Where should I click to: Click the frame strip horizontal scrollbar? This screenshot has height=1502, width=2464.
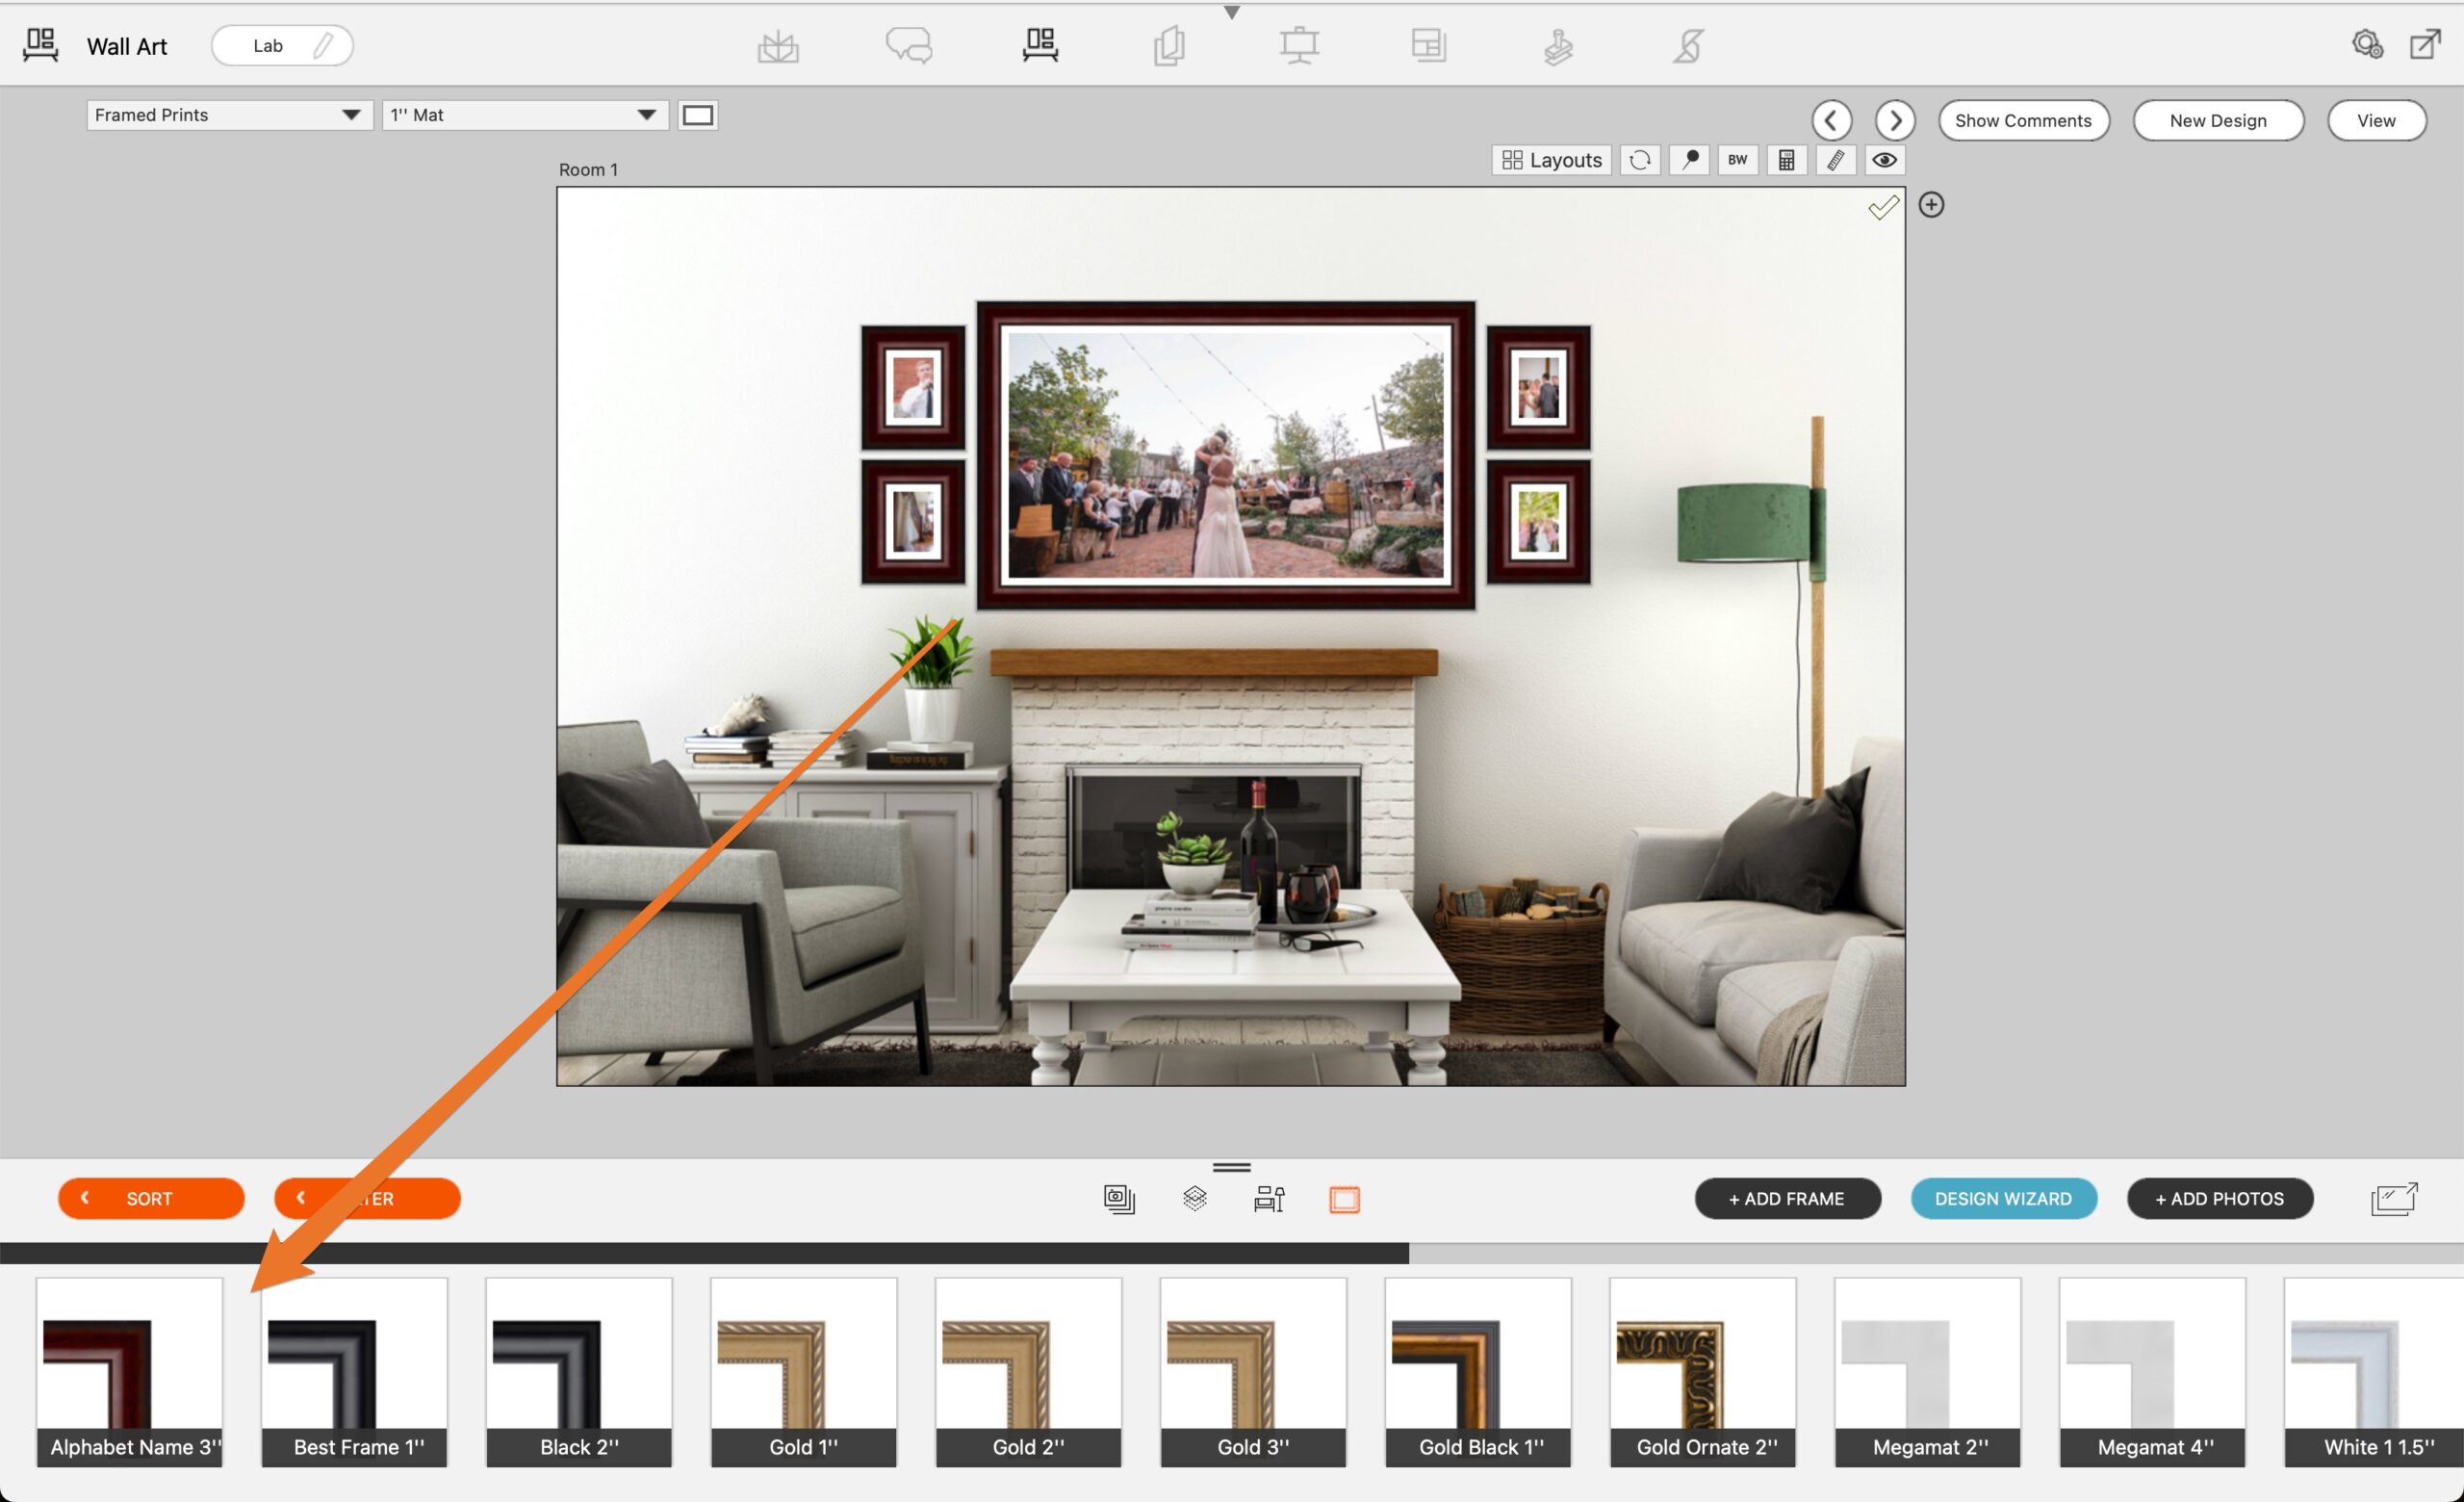coord(704,1253)
